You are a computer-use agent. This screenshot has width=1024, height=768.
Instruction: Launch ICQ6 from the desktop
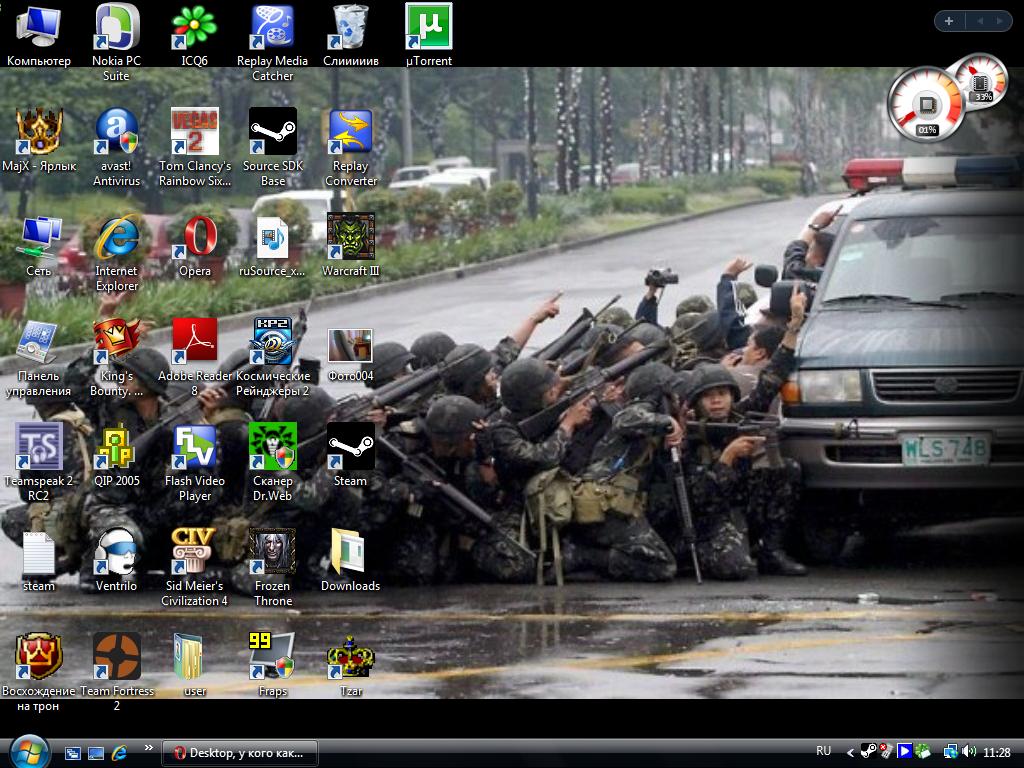tap(194, 28)
